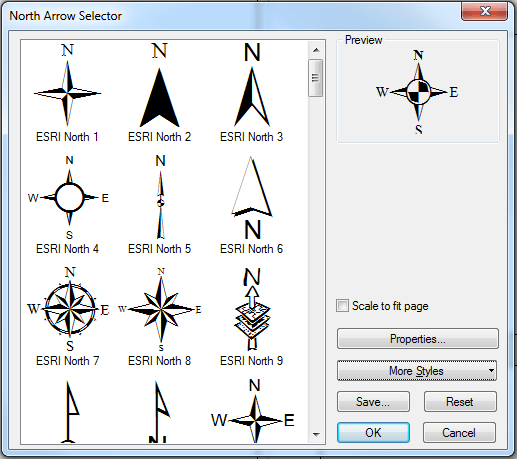This screenshot has width=517, height=459.
Task: Select the plain flag arrow in bottom row
Action: pyautogui.click(x=69, y=411)
